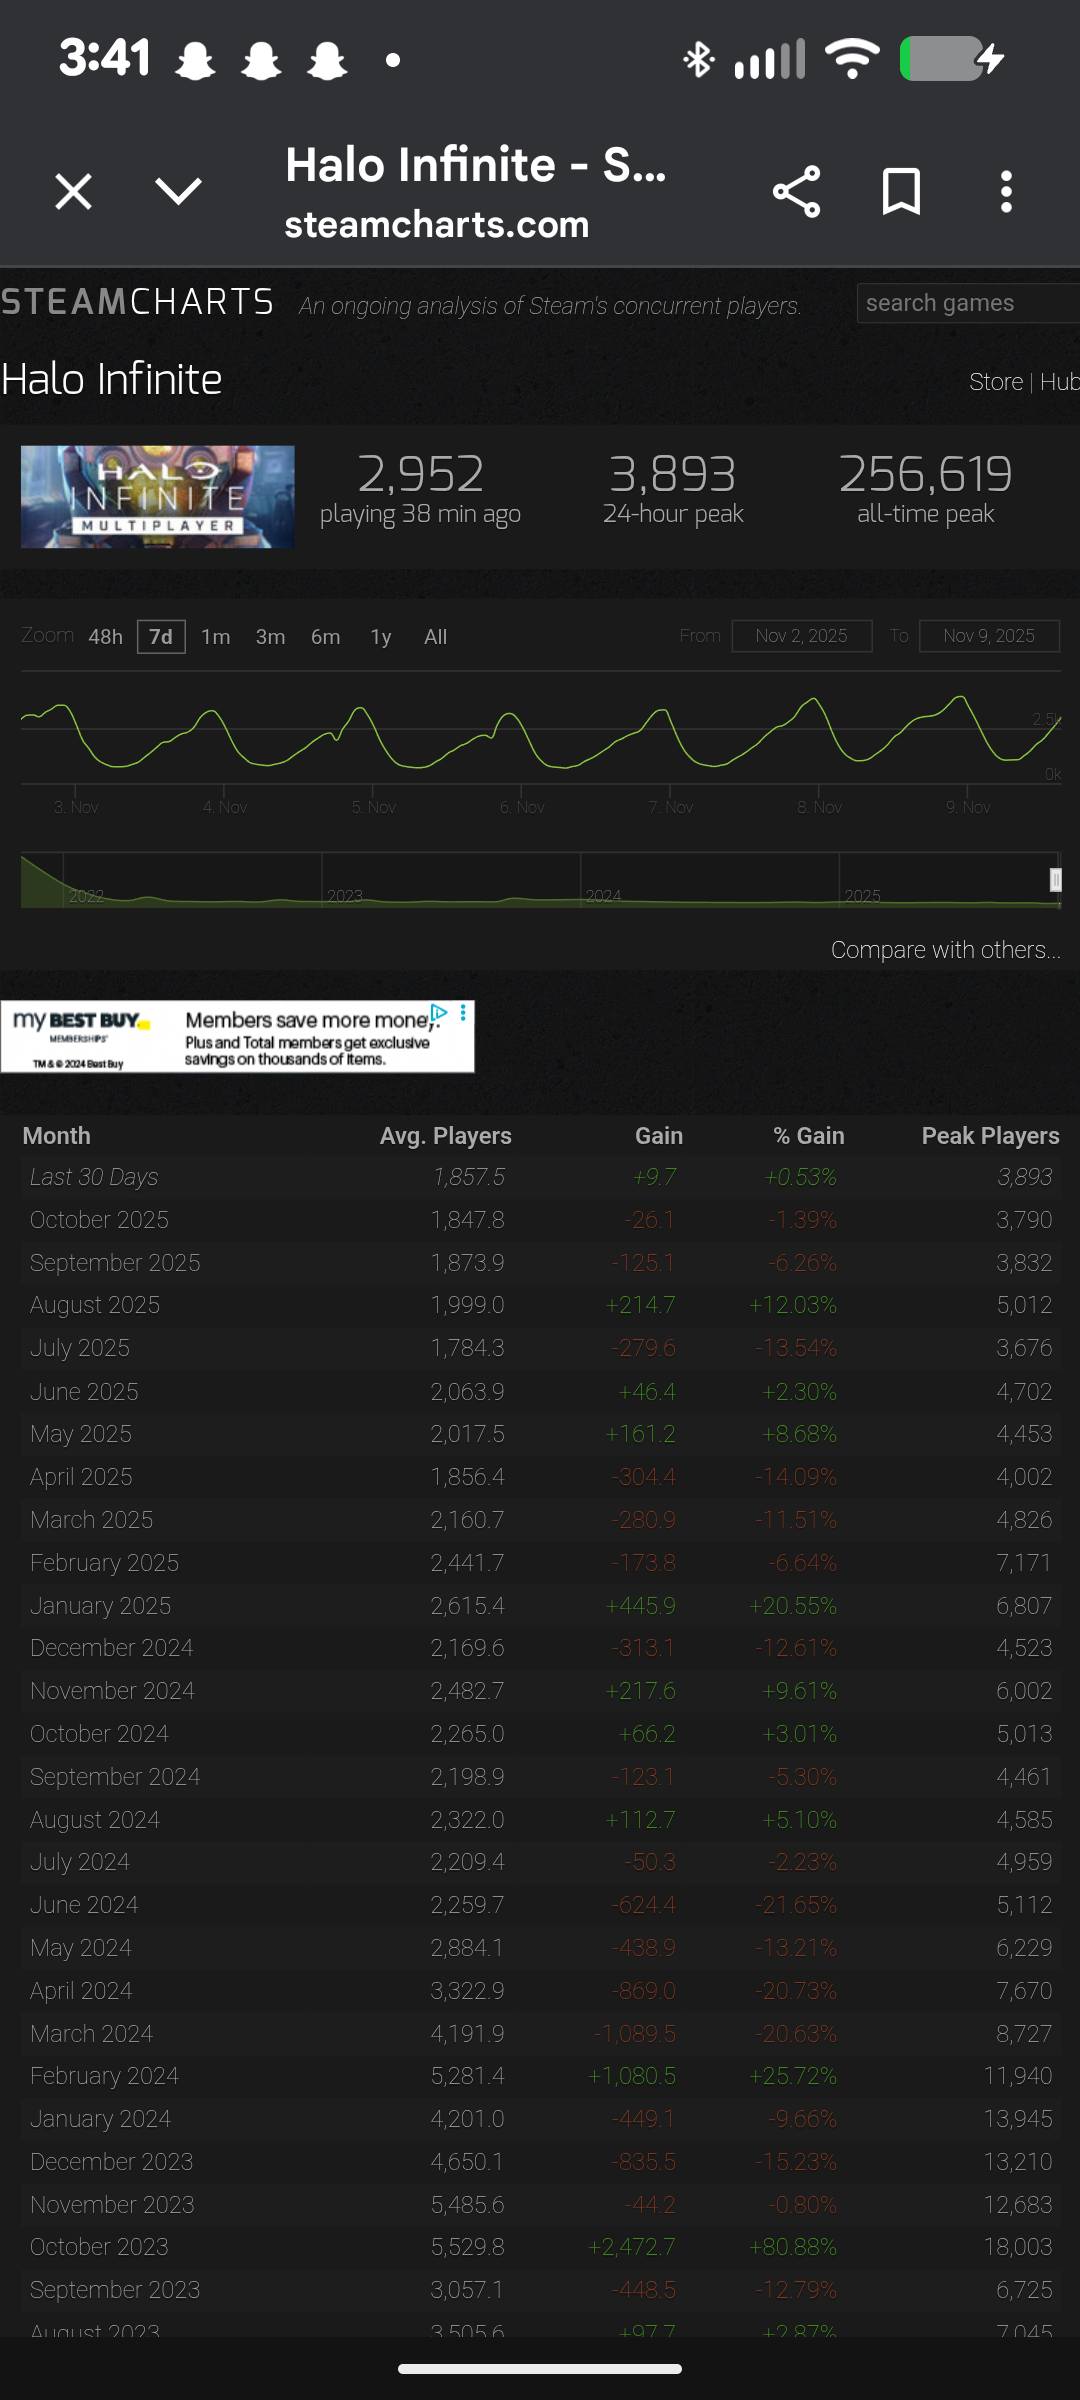Select the 7d zoom option
1080x2400 pixels.
click(x=161, y=637)
